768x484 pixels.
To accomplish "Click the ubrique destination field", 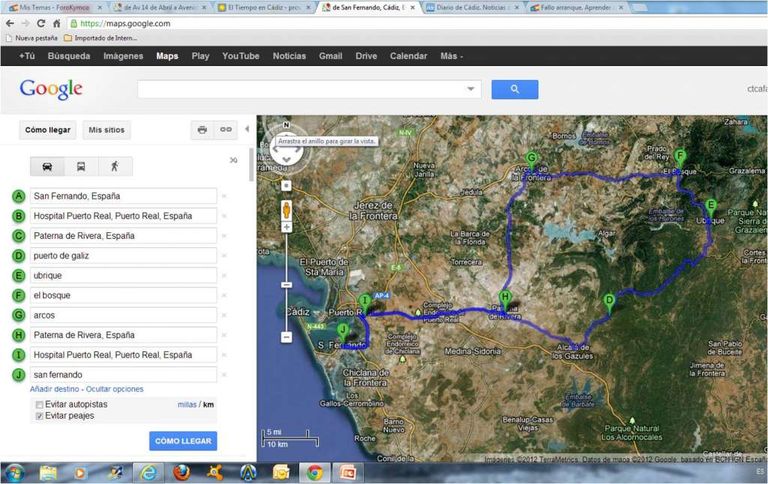I will pyautogui.click(x=123, y=275).
